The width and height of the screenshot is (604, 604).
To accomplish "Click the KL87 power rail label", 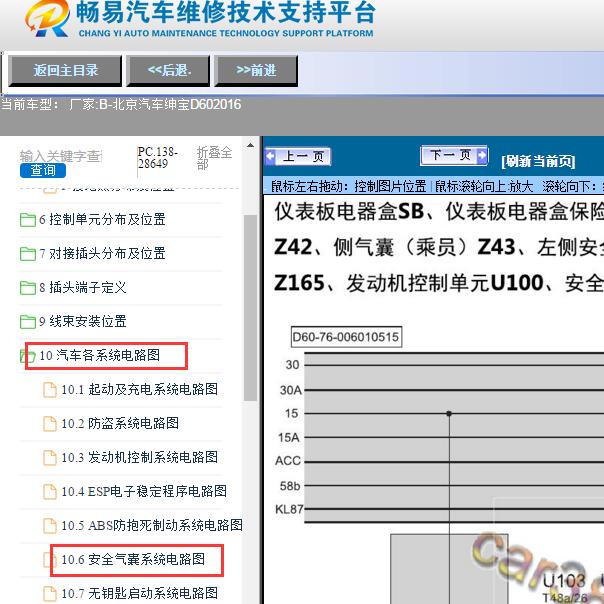I will pos(289,509).
